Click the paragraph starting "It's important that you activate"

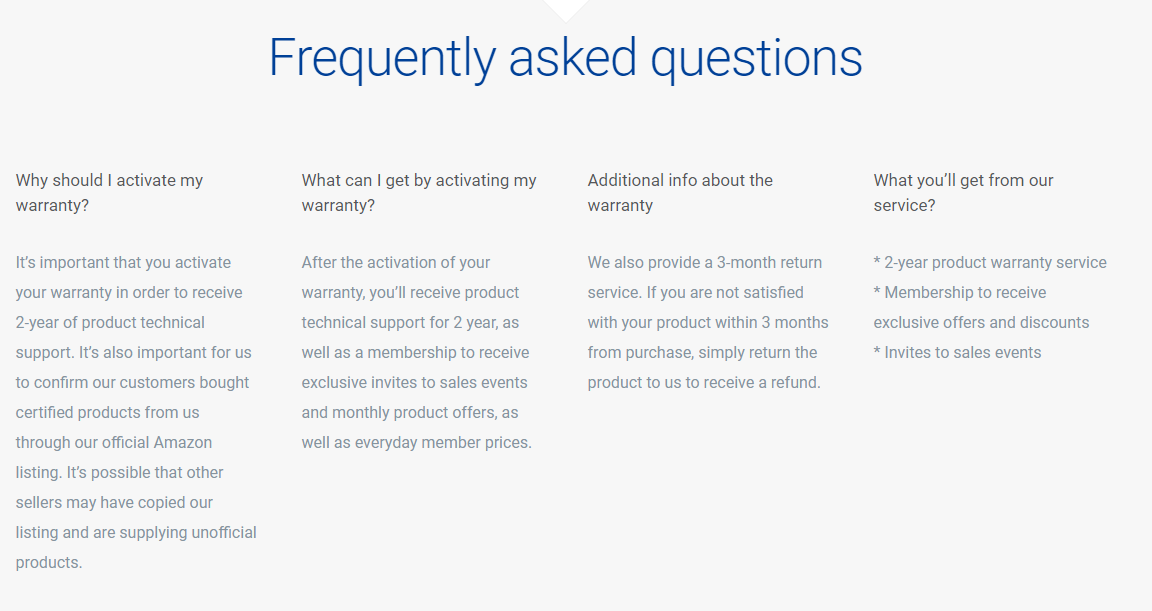(x=135, y=412)
